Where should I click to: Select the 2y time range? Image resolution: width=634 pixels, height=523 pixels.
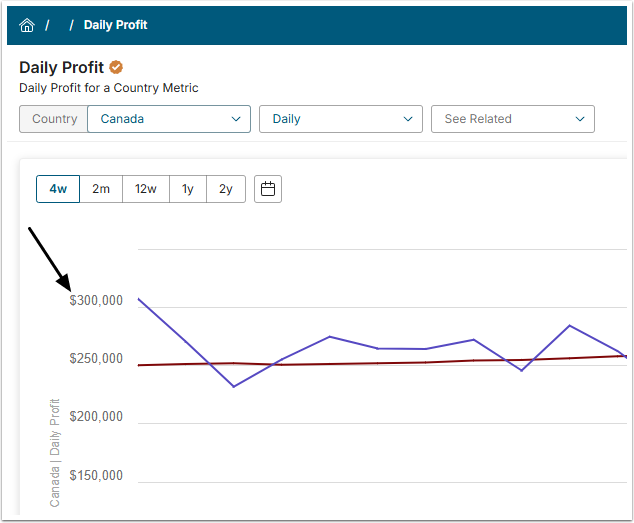(226, 189)
